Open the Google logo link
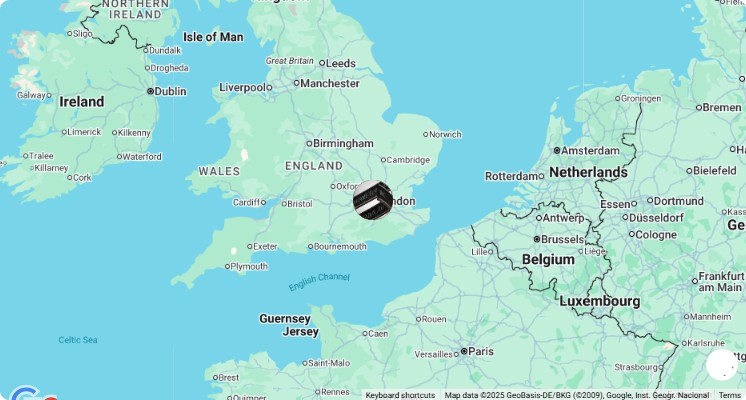This screenshot has width=746, height=400. click(31, 394)
